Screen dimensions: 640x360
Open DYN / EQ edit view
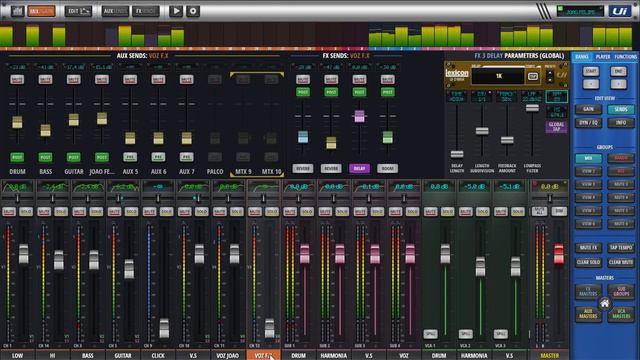tap(588, 122)
